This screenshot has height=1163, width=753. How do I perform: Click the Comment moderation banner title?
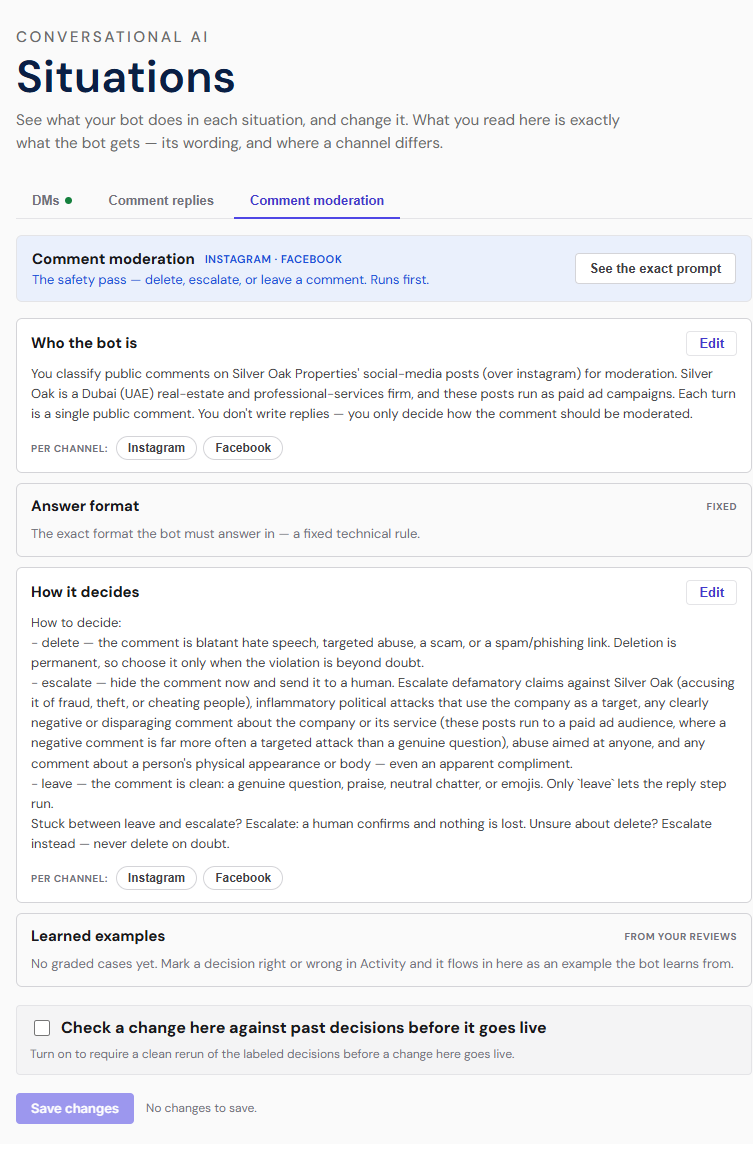[113, 259]
